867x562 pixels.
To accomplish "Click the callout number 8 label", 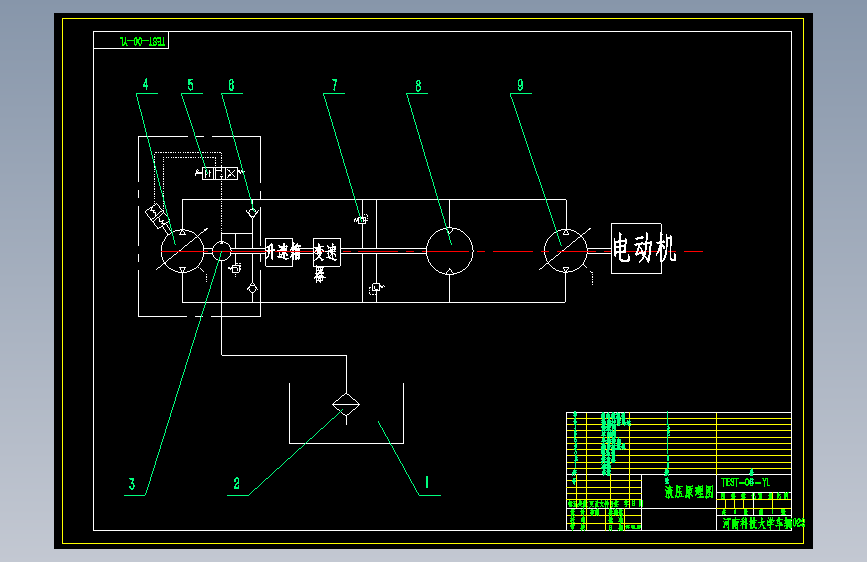I will click(x=418, y=86).
